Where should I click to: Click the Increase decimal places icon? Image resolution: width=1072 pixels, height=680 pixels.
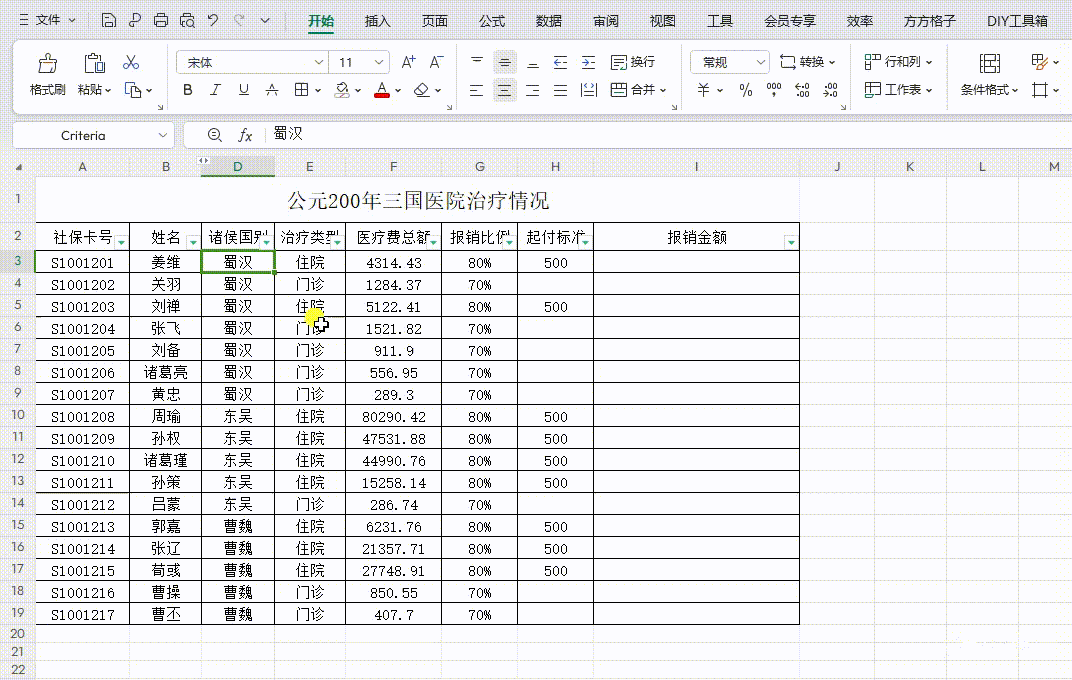pyautogui.click(x=802, y=90)
